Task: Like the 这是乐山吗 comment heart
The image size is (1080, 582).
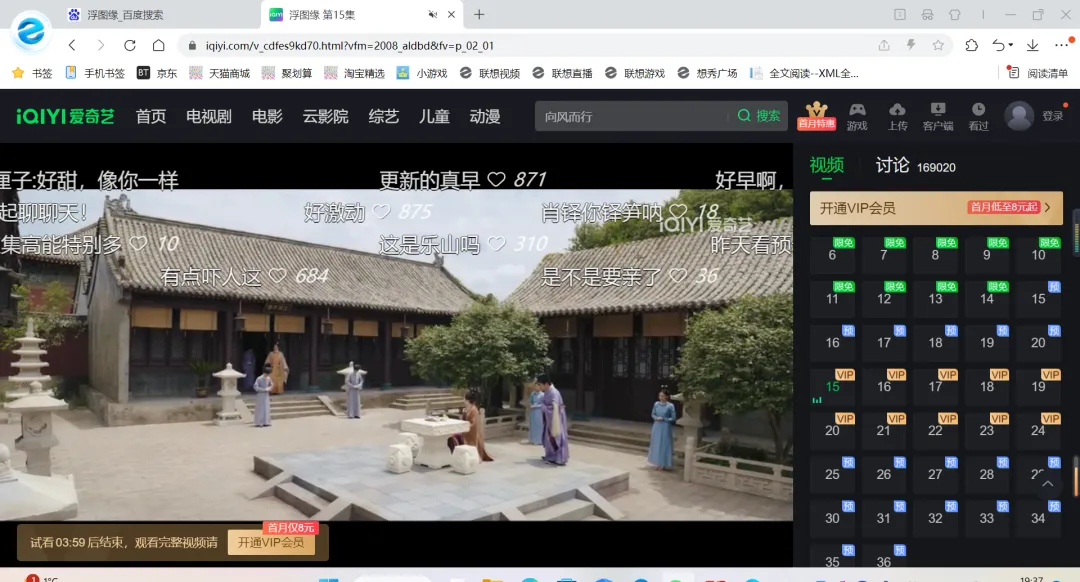Action: pyautogui.click(x=497, y=244)
